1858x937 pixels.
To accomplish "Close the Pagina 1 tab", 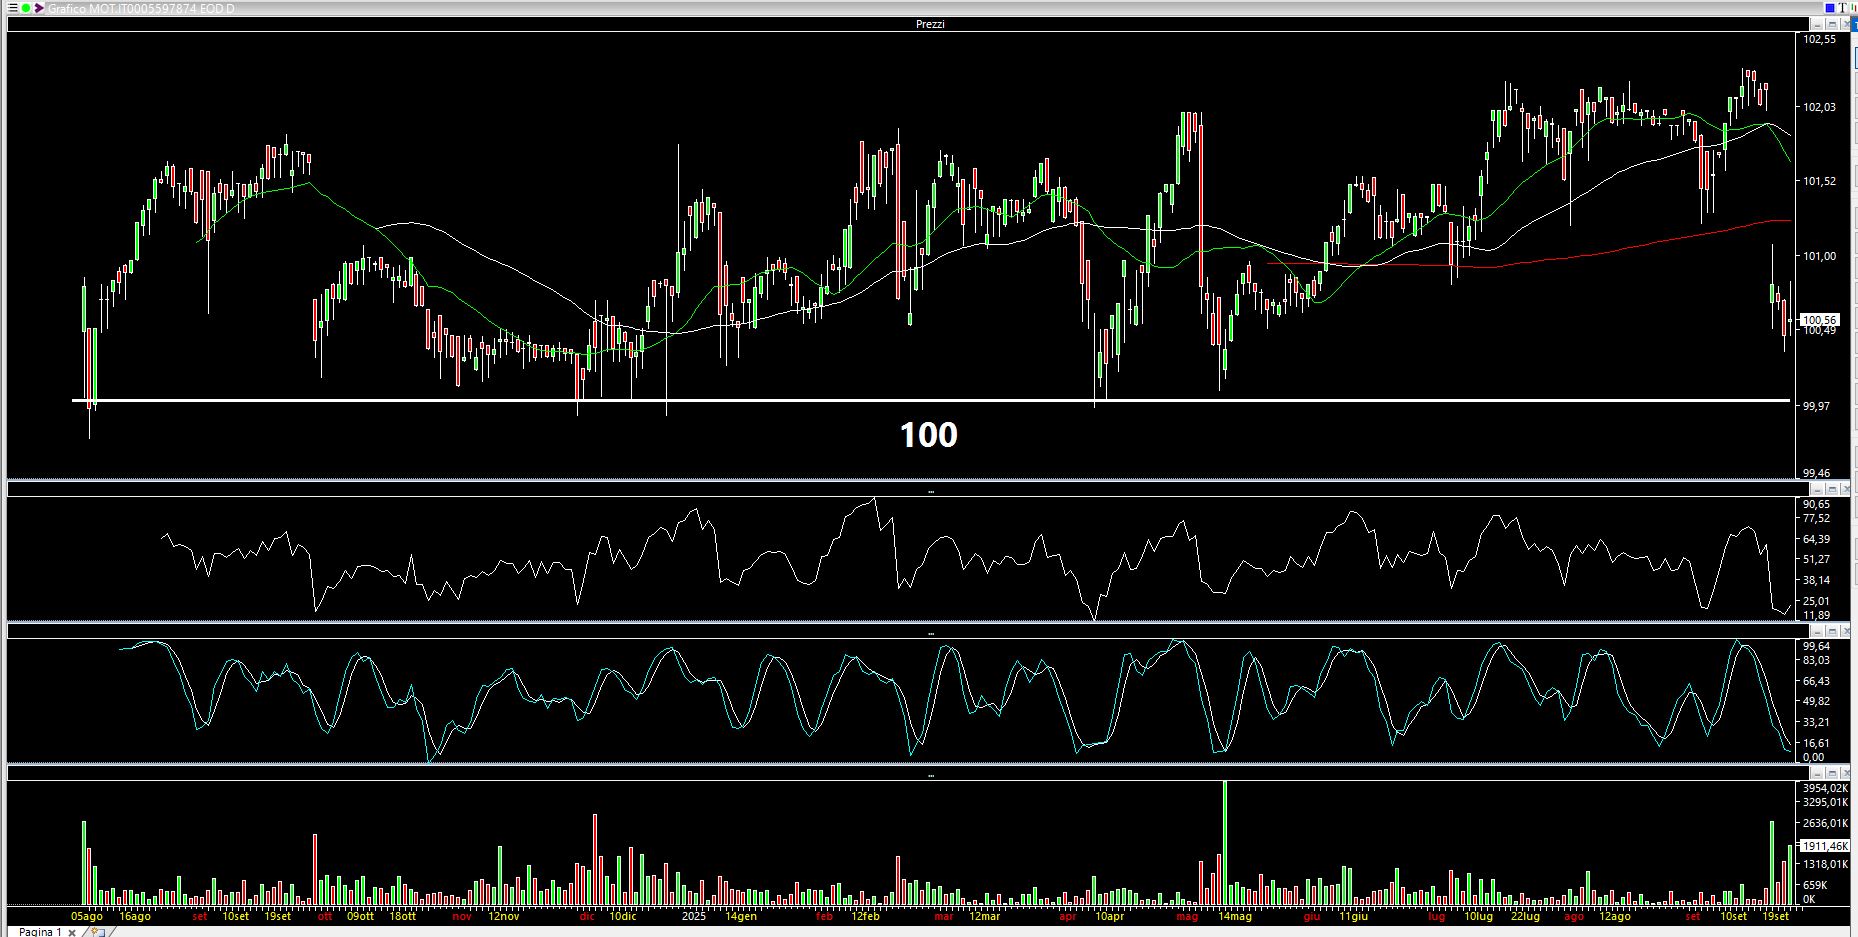I will 72,932.
